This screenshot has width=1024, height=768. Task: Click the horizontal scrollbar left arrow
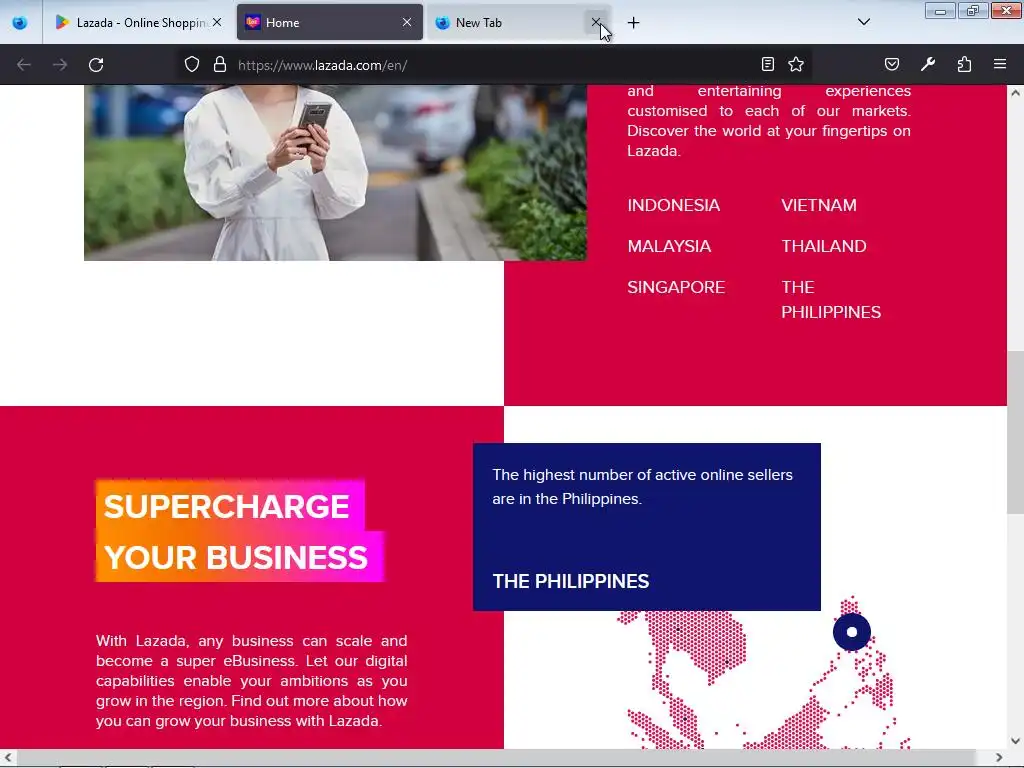[7, 757]
